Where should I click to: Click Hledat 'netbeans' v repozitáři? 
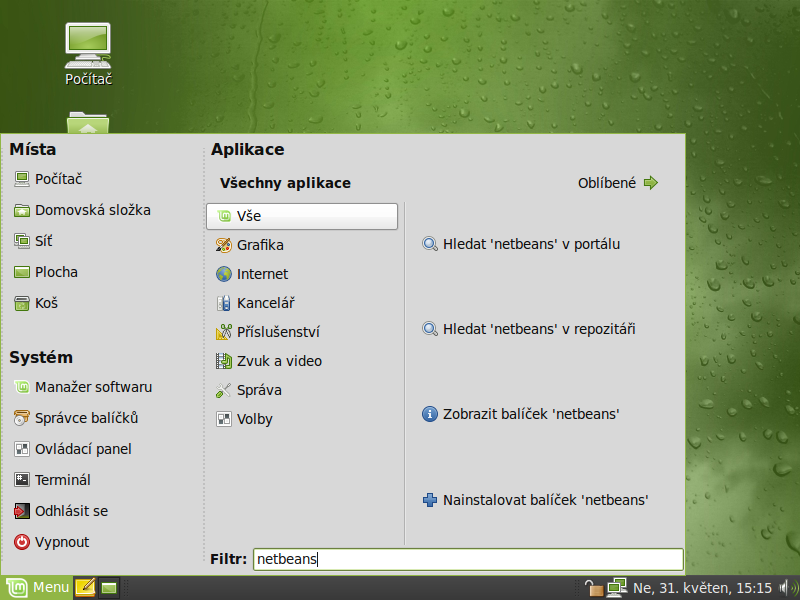529,329
